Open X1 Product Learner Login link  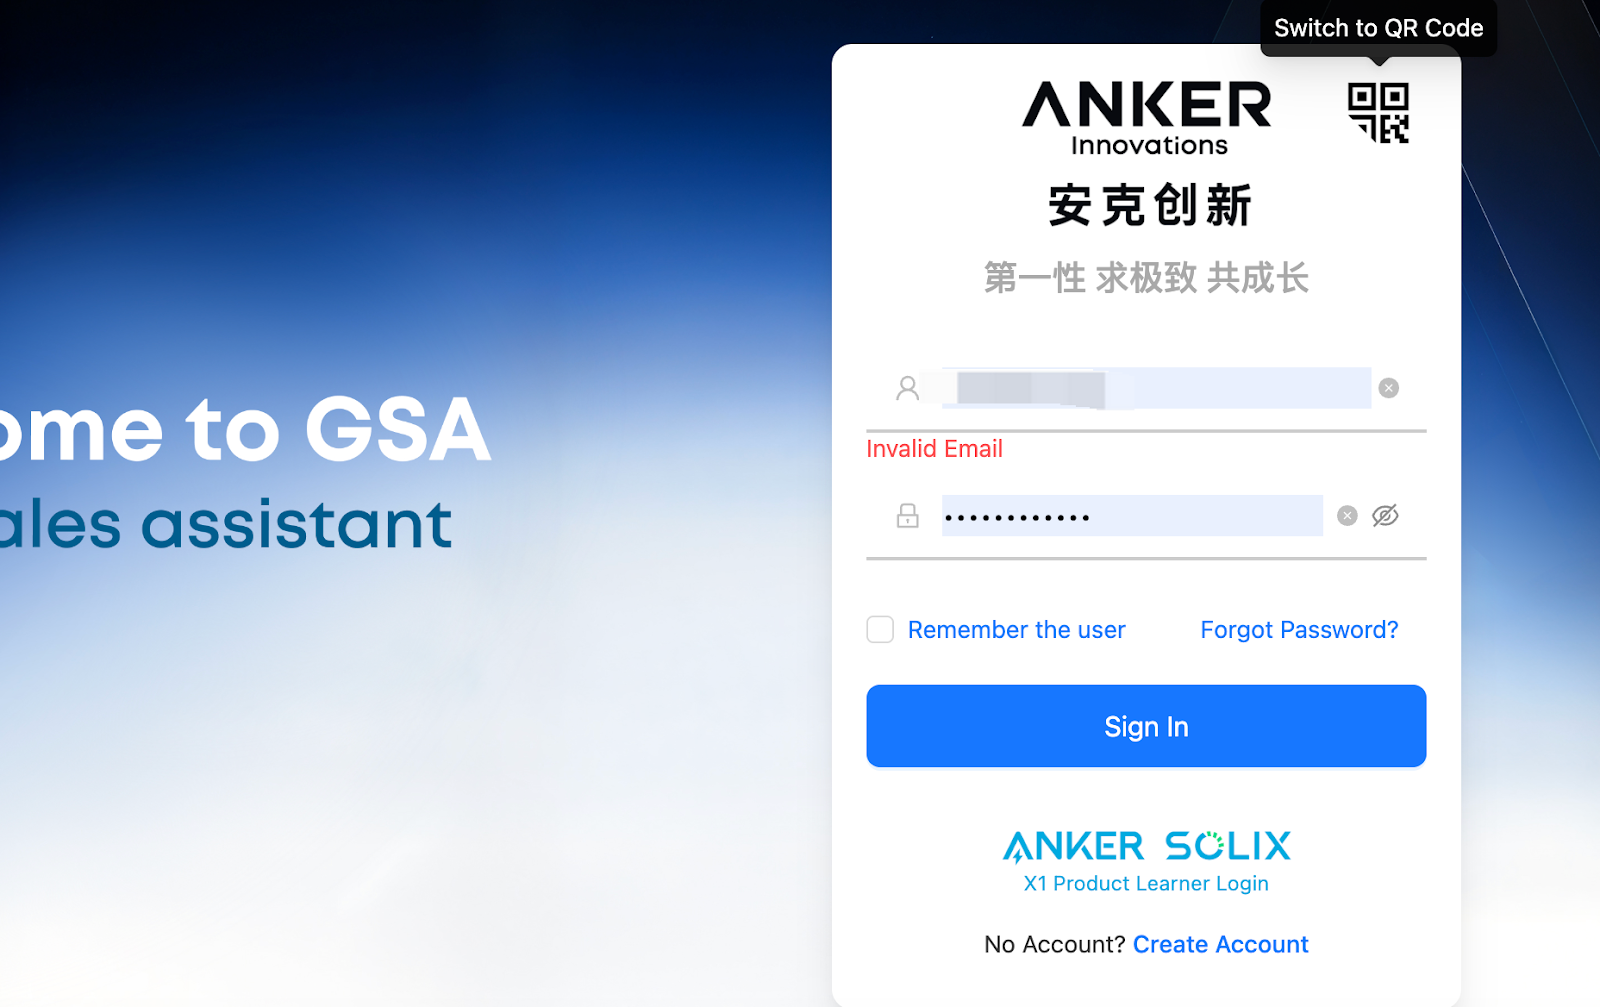point(1146,884)
